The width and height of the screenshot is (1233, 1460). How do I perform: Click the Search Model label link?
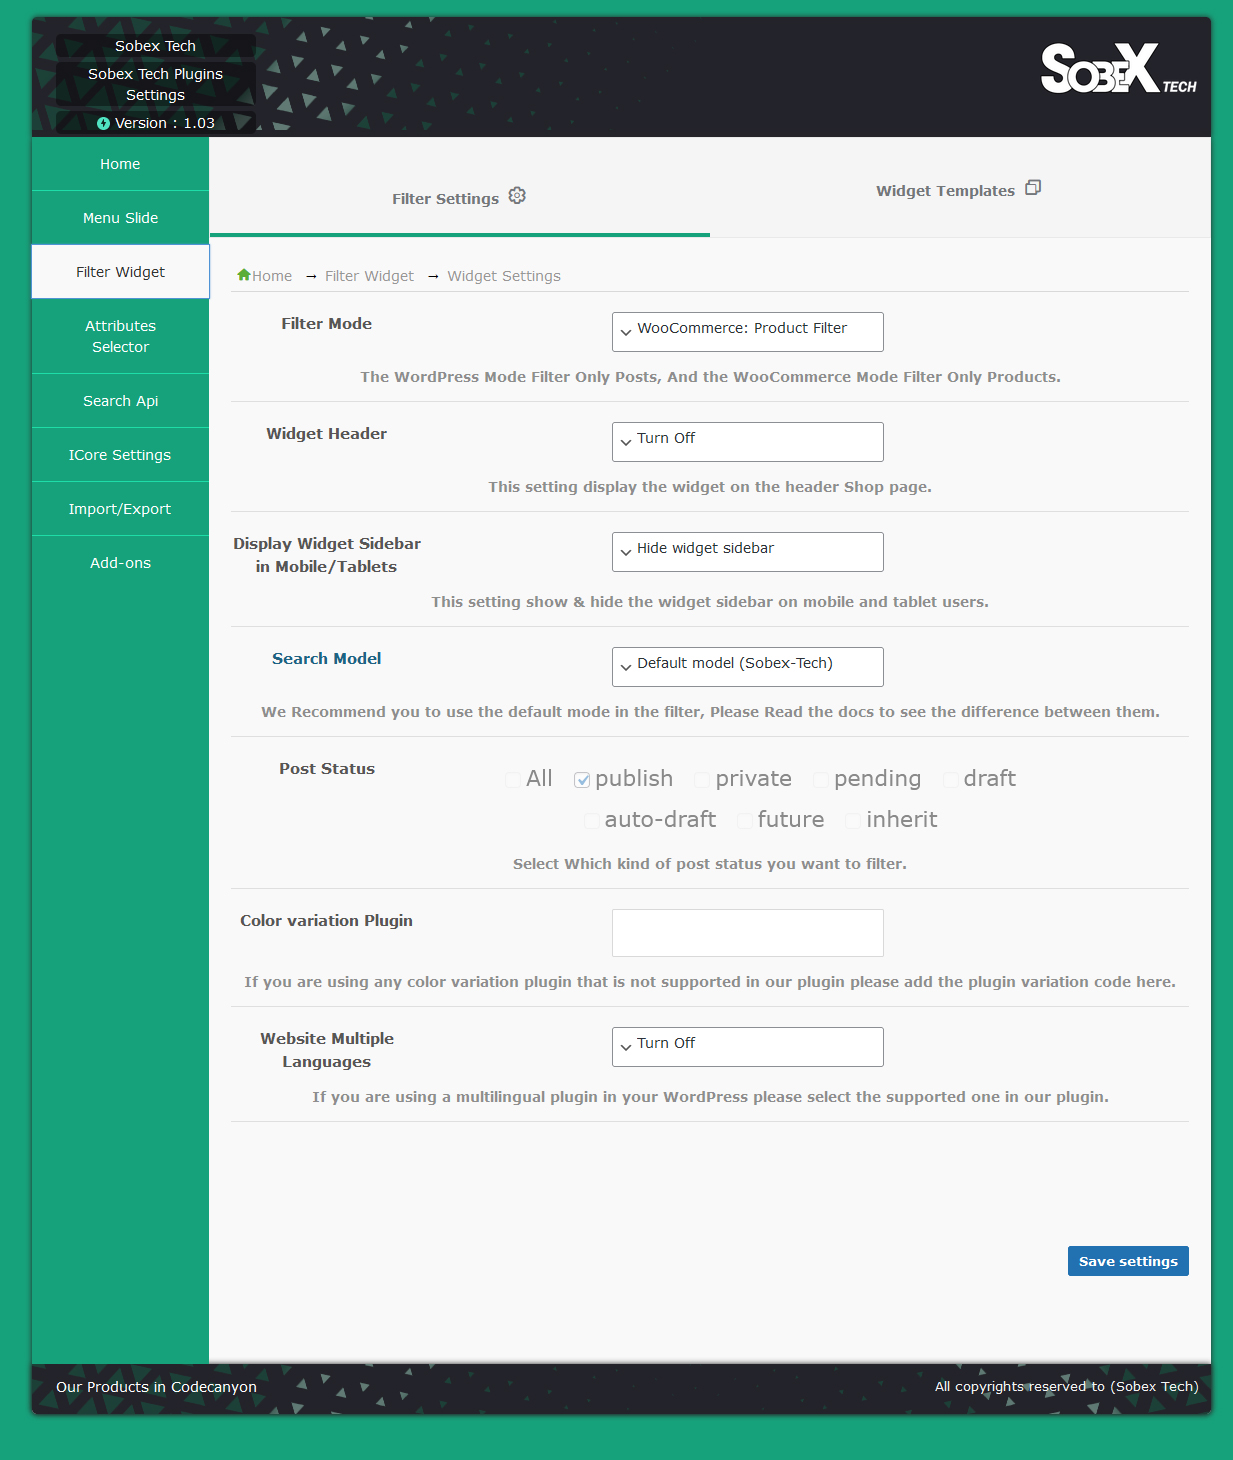(327, 658)
